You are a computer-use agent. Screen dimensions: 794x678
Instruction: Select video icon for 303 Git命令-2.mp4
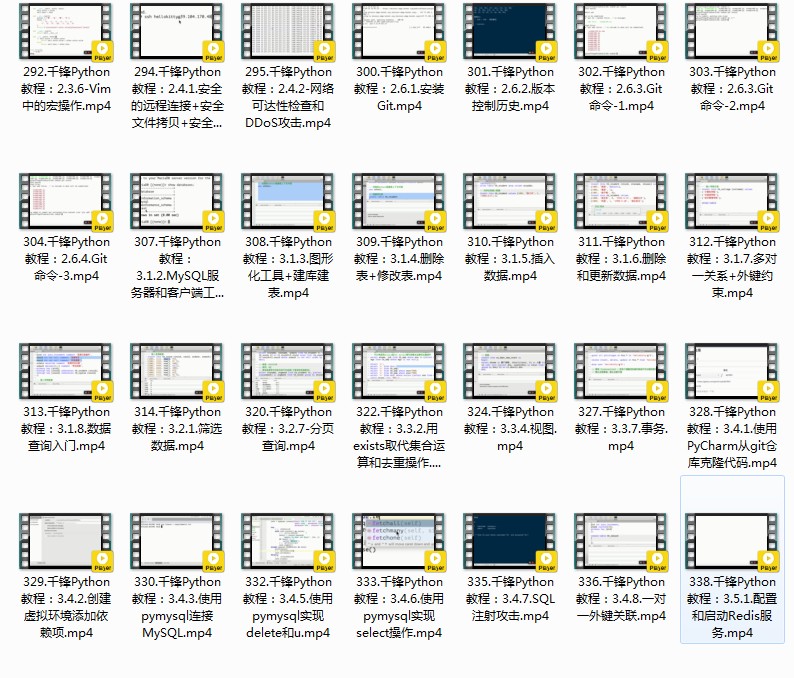pos(732,31)
